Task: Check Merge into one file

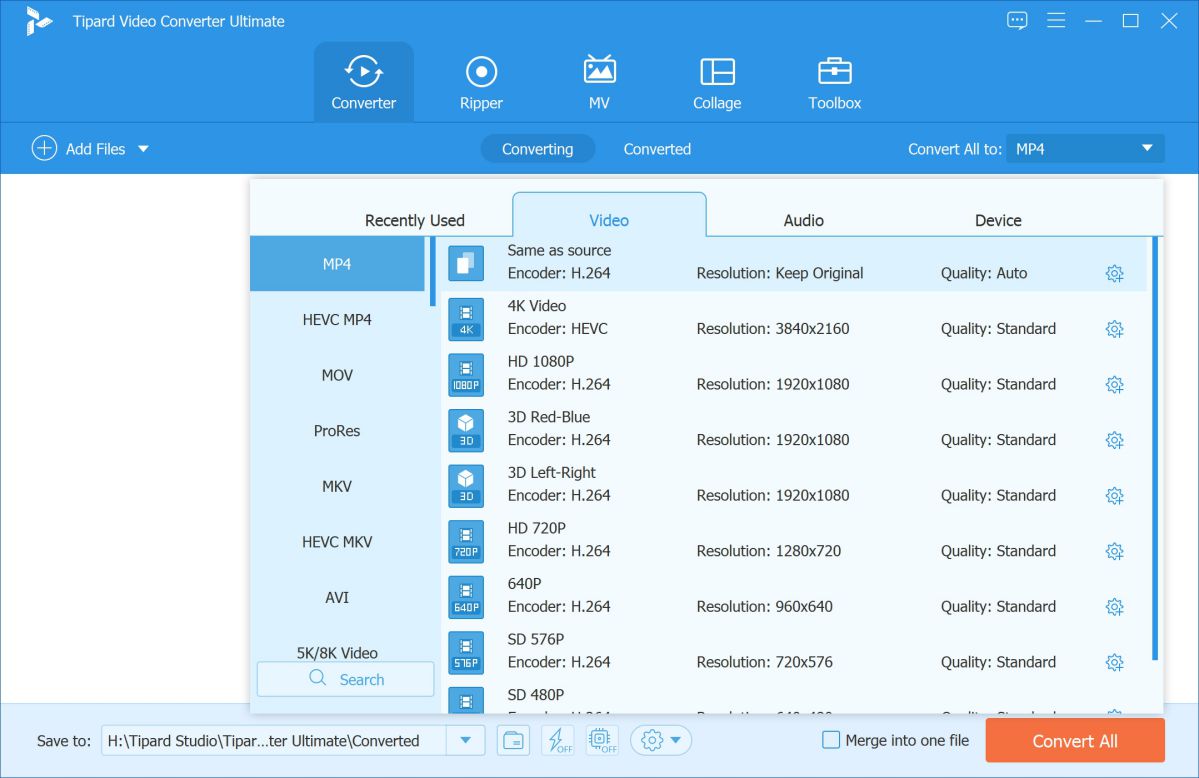Action: [830, 740]
